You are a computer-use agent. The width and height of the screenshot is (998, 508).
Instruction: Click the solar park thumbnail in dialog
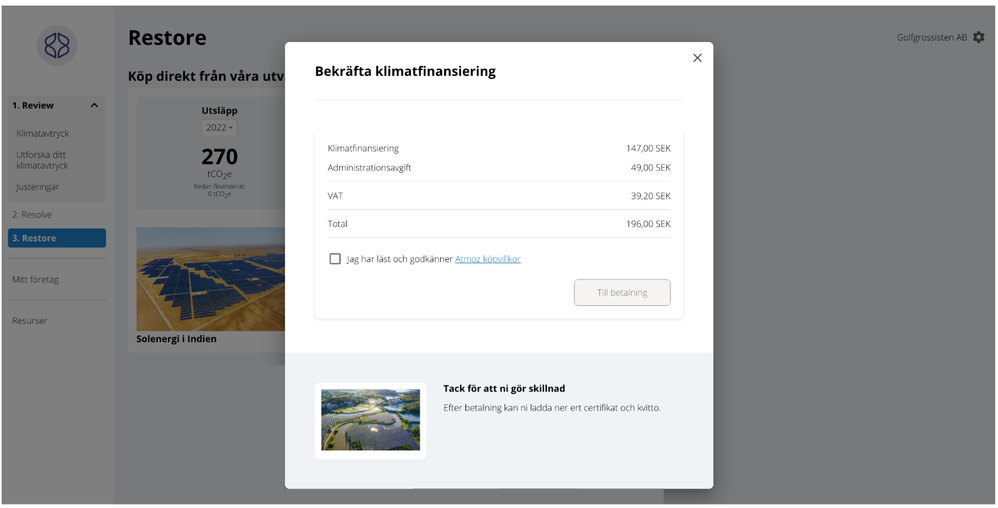point(370,420)
